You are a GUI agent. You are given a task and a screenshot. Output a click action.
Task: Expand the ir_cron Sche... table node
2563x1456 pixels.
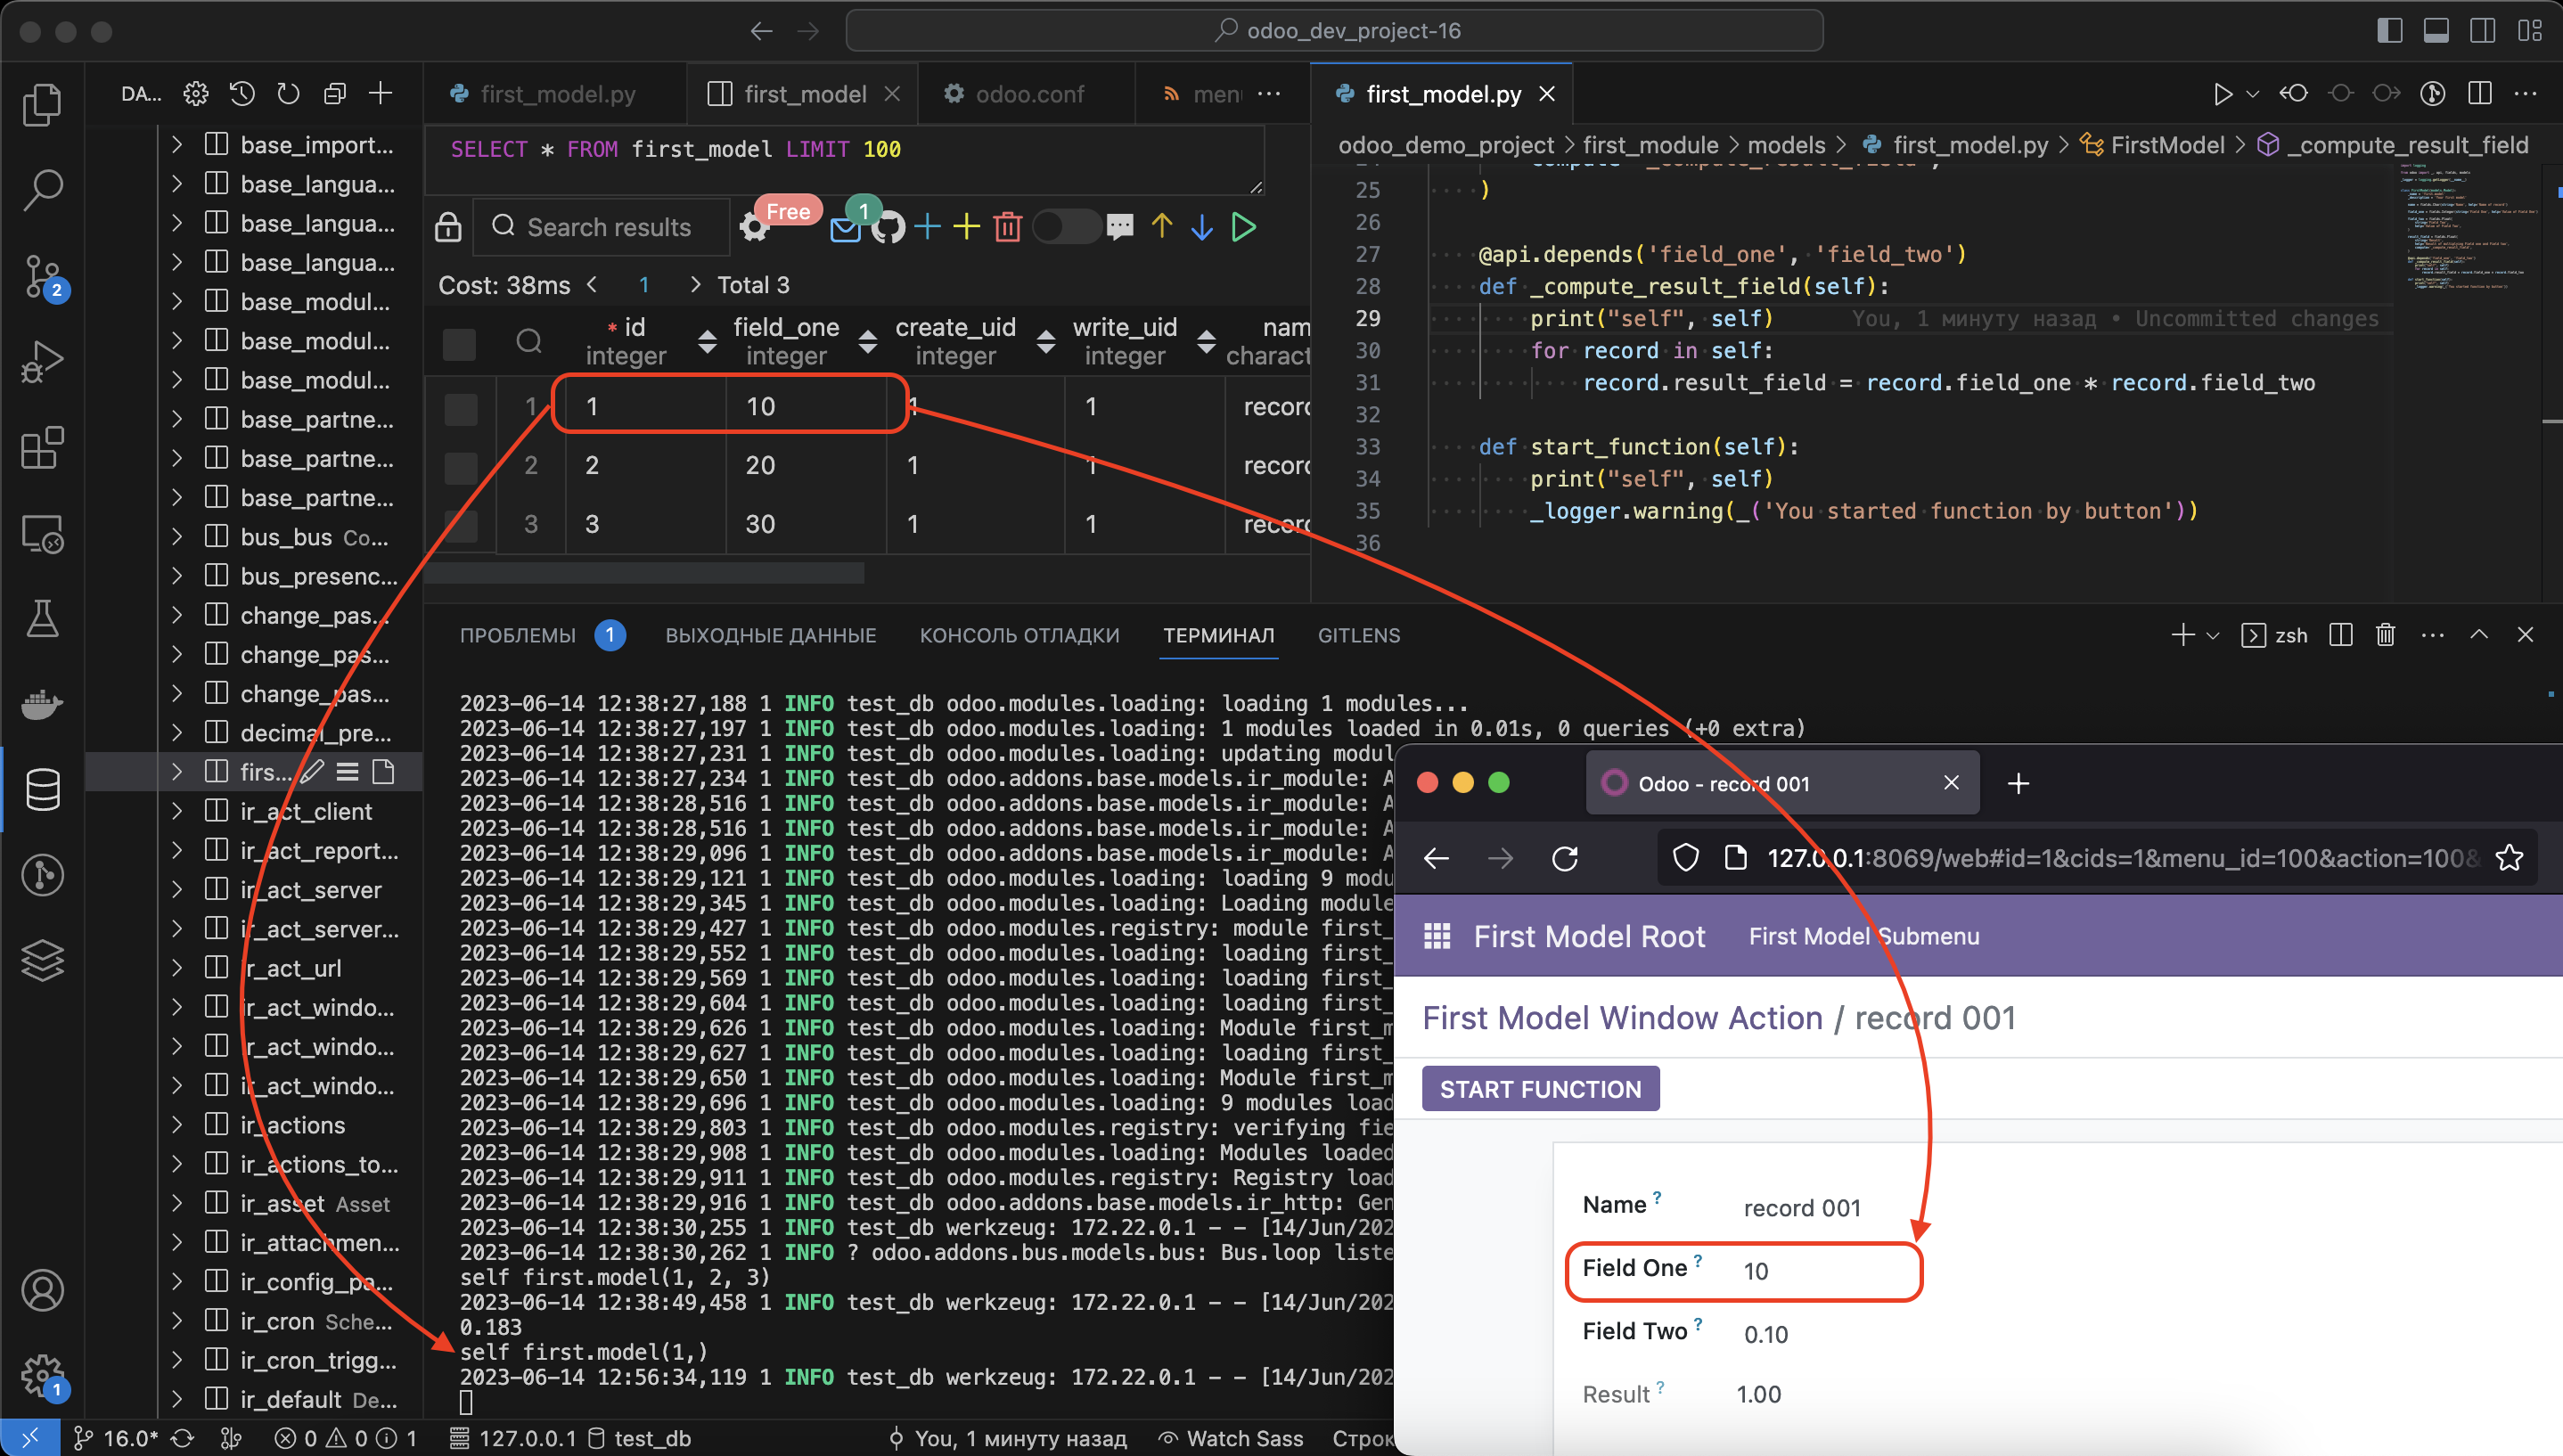pyautogui.click(x=177, y=1321)
